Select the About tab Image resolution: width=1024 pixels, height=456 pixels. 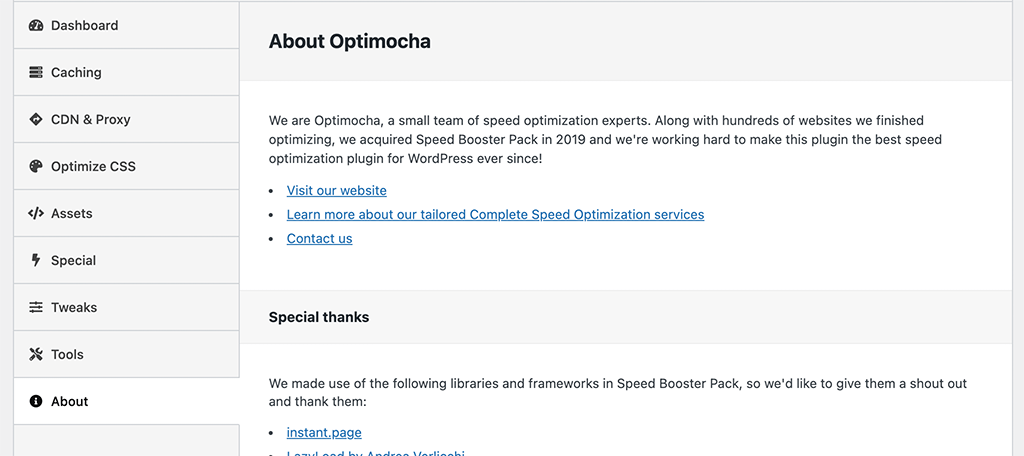point(126,402)
